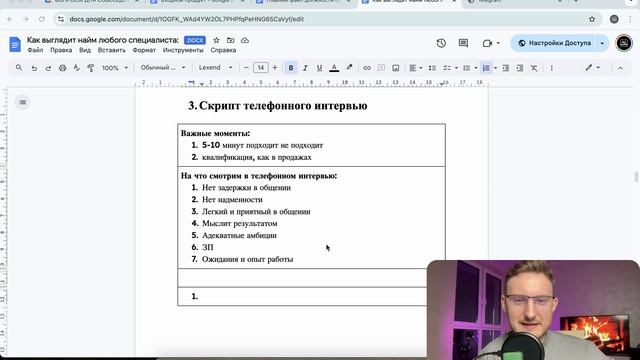This screenshot has height=360, width=640.
Task: Increase indent of the list
Action: [520, 68]
